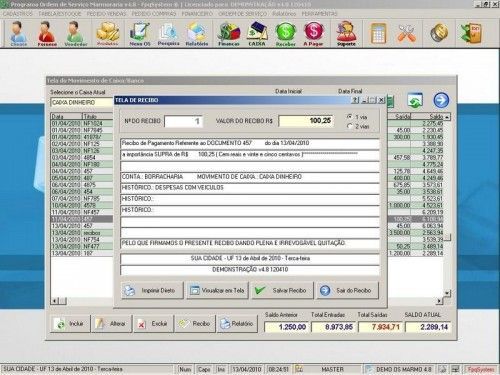The image size is (500, 375).
Task: Select the 13/04/2010 NF754 row
Action: coord(82,239)
